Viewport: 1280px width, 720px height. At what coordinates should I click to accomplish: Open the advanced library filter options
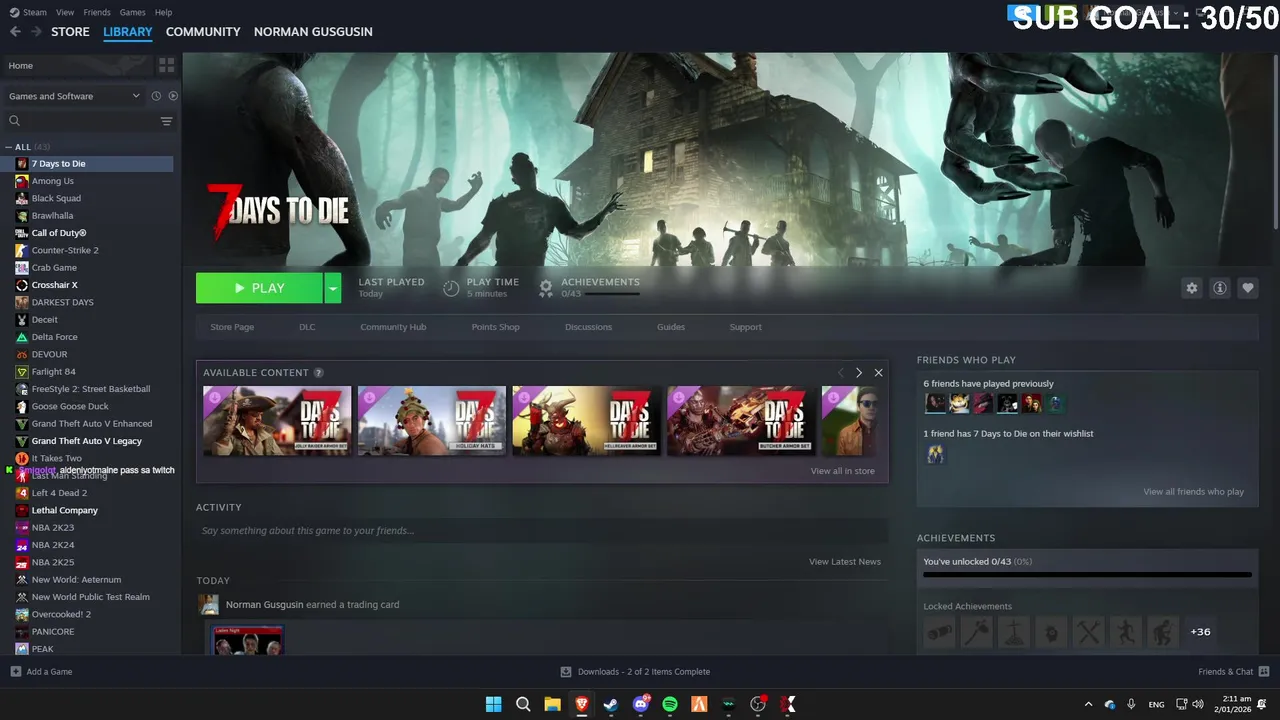point(166,121)
